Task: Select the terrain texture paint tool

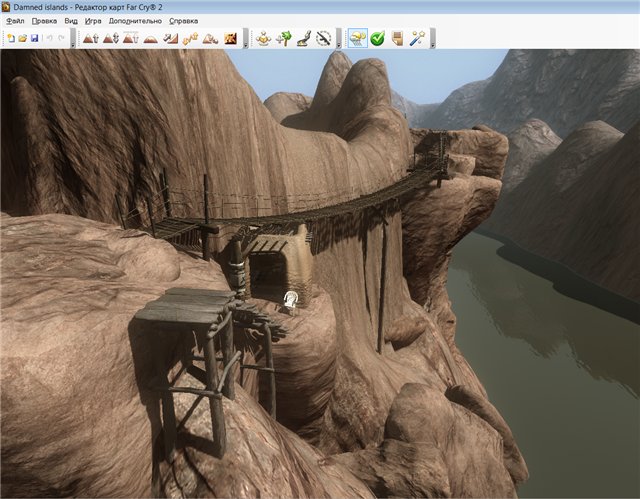Action: 231,38
